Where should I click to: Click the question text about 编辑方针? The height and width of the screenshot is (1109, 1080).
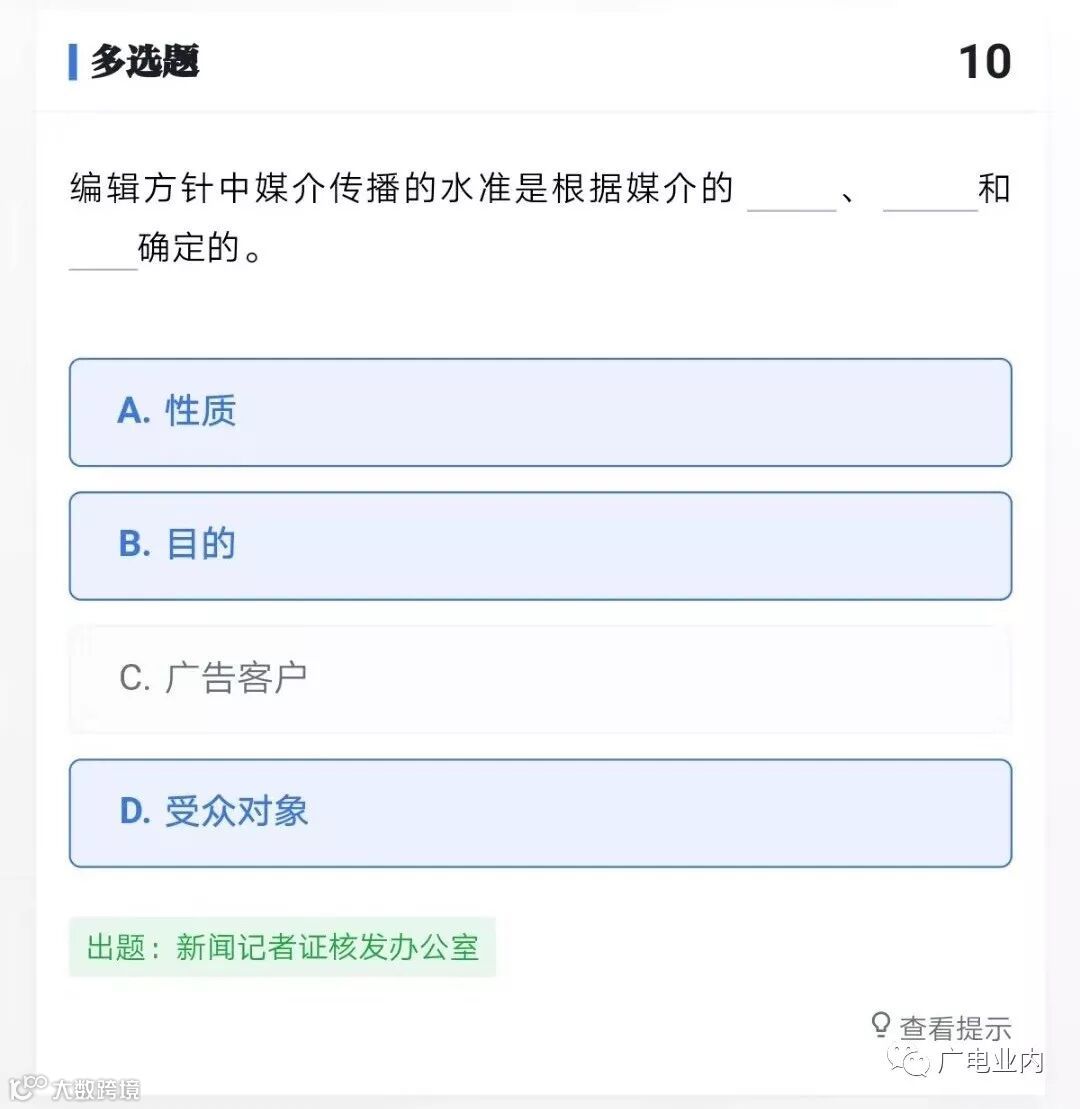(x=540, y=218)
